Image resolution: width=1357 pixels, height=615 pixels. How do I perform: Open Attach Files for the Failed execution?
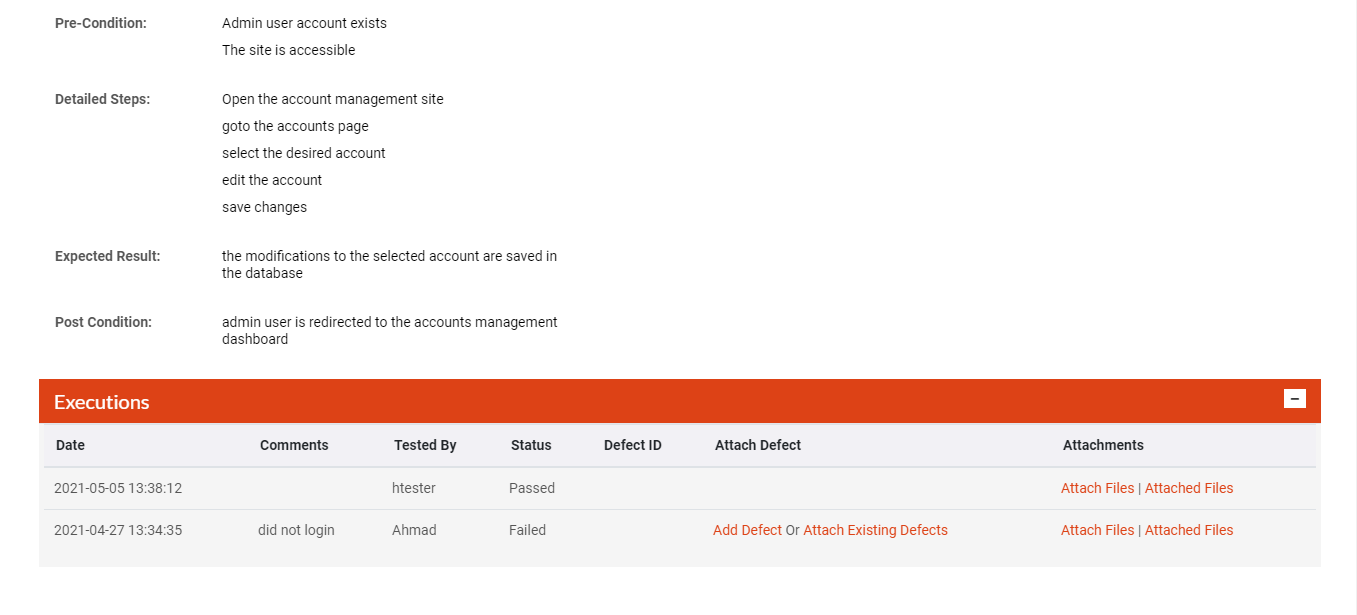click(x=1097, y=530)
